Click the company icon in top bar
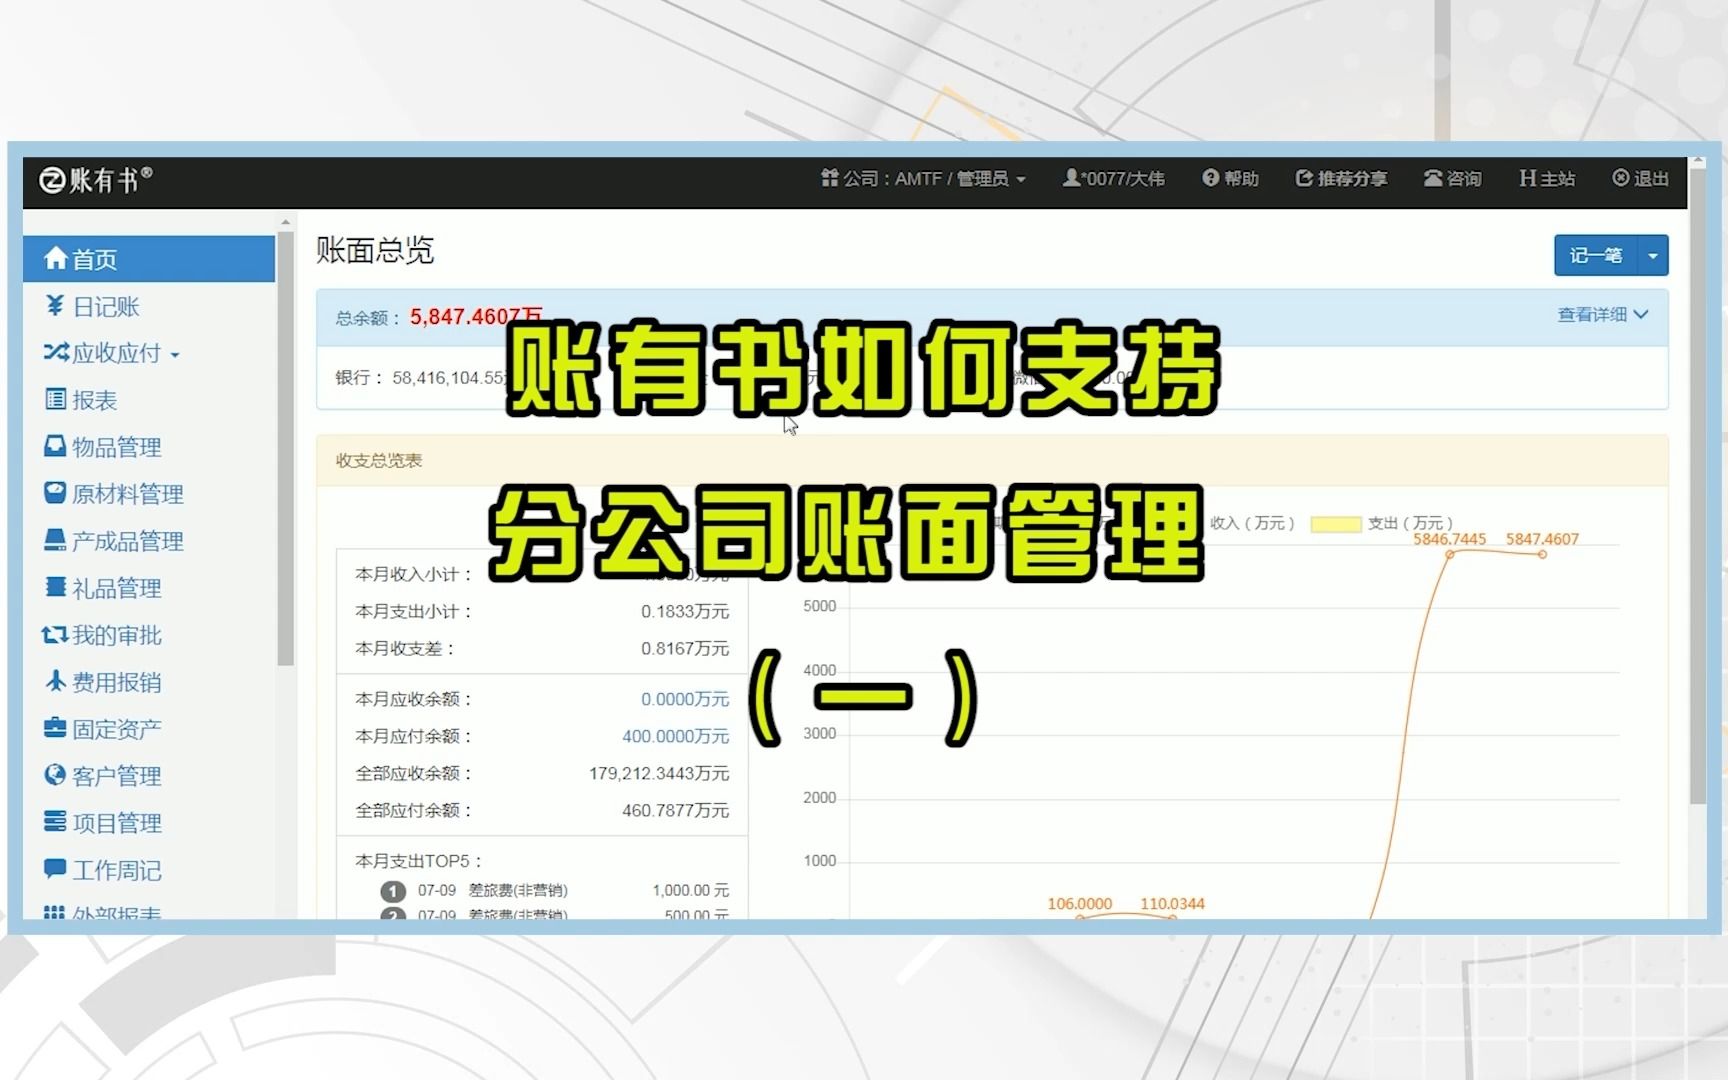This screenshot has width=1728, height=1080. point(830,178)
